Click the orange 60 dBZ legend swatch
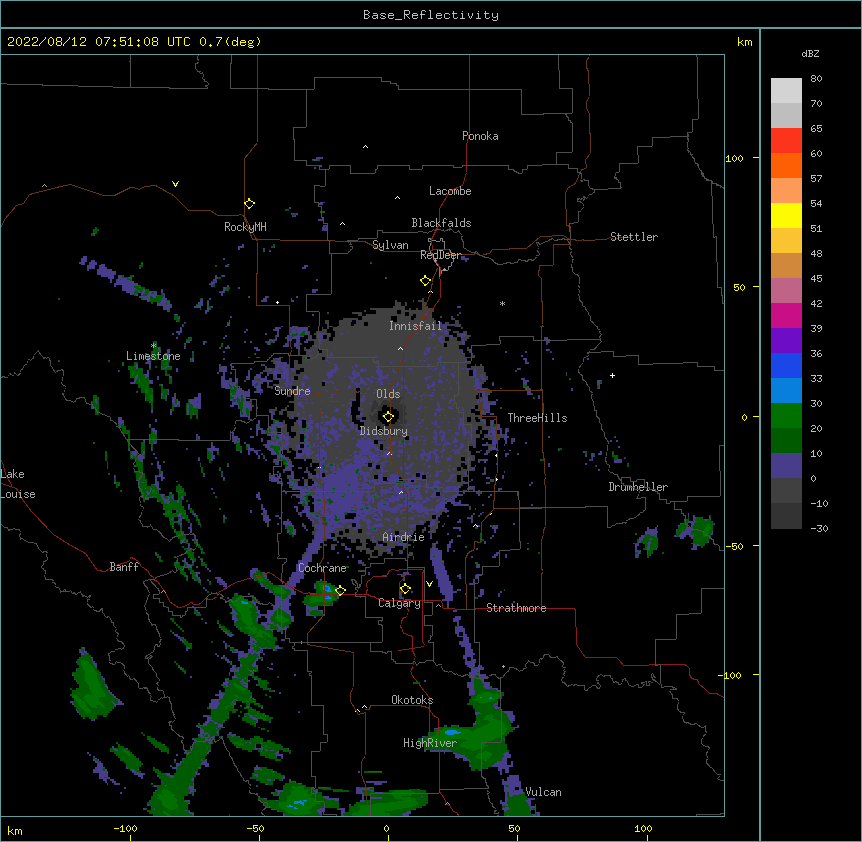Viewport: 862px width, 842px height. coord(786,165)
